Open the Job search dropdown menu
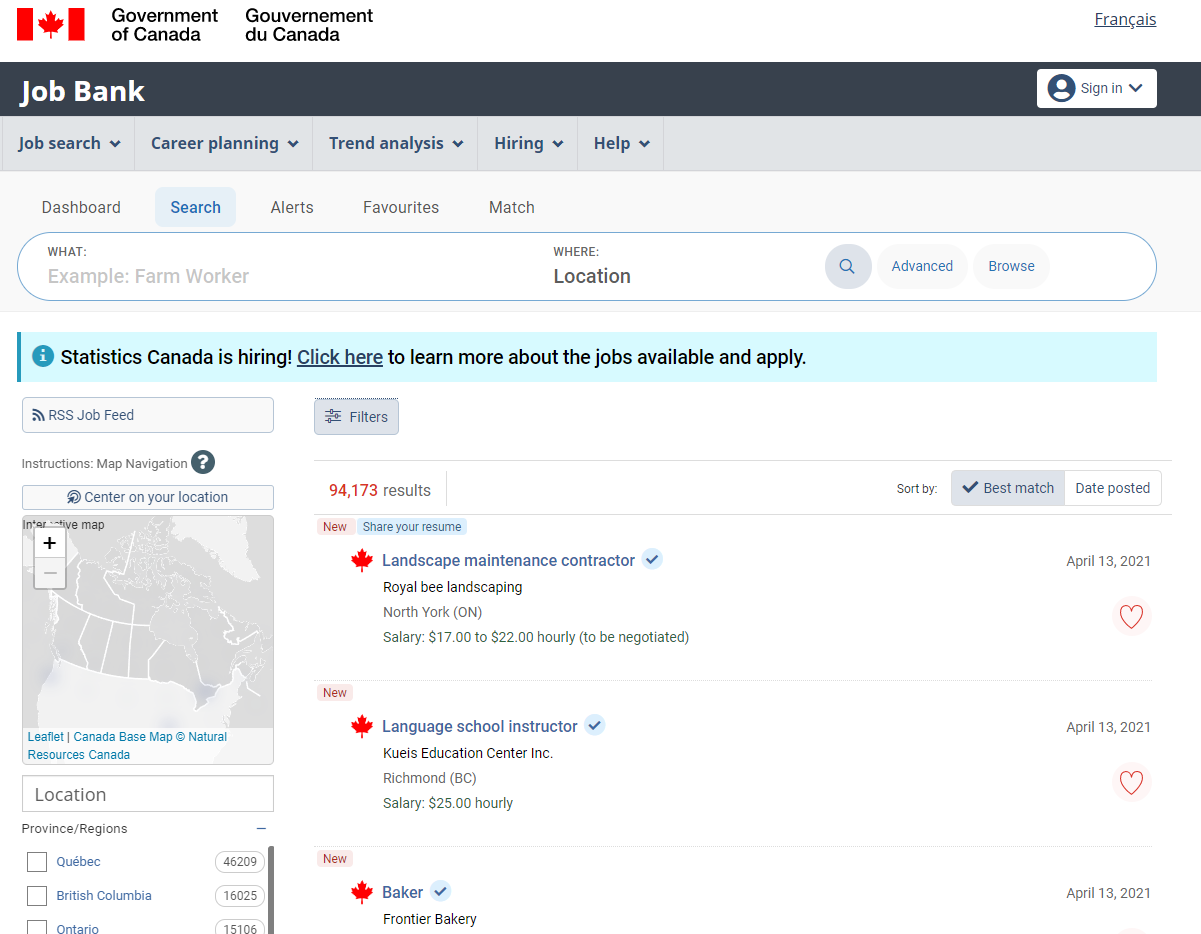The width and height of the screenshot is (1201, 934). [x=69, y=143]
